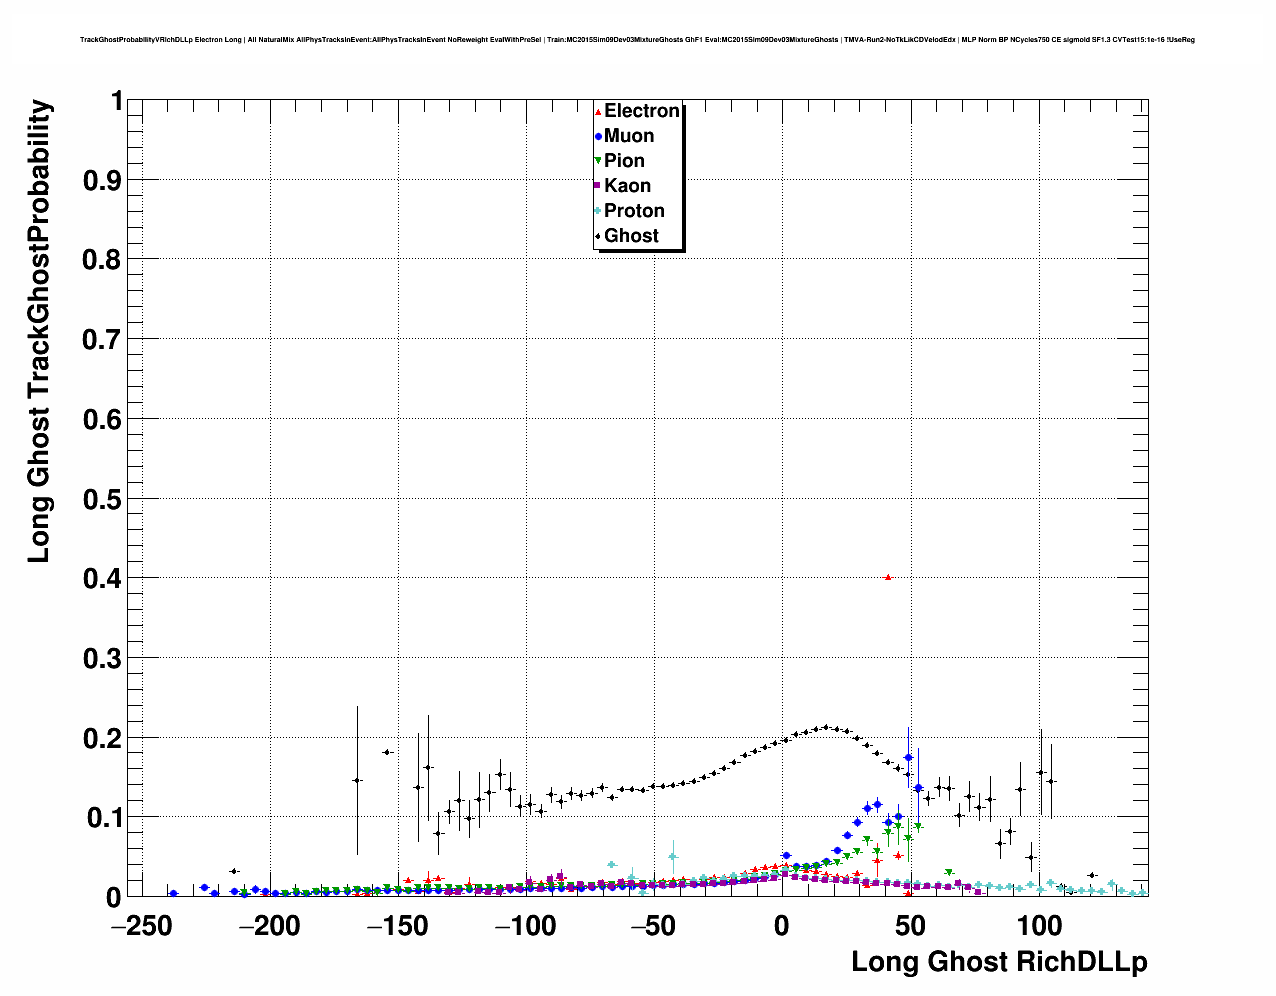This screenshot has width=1276, height=996.
Task: Click y-axis label 0.9
Action: pos(104,180)
